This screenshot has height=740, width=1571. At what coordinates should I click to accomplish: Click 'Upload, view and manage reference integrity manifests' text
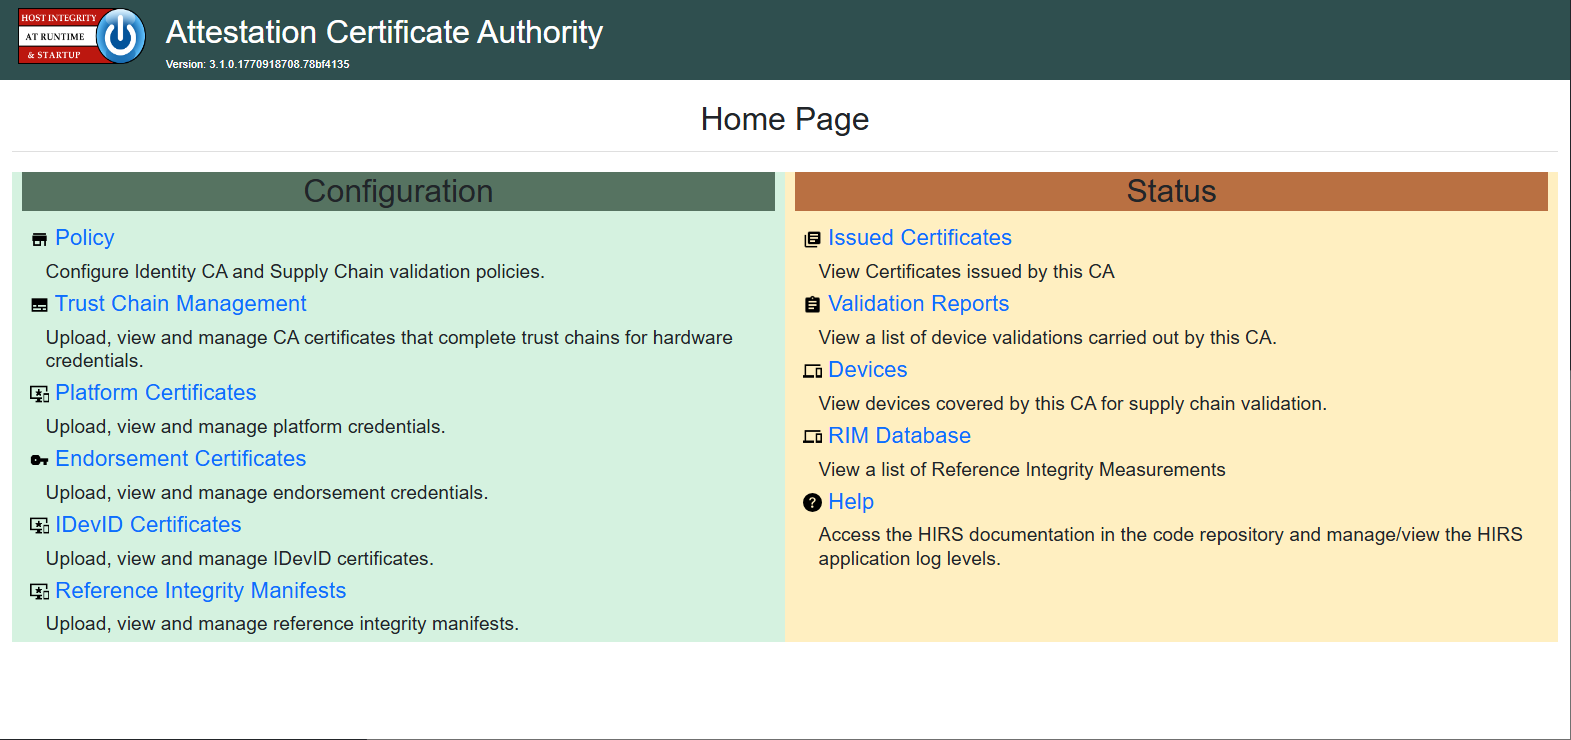pyautogui.click(x=282, y=624)
